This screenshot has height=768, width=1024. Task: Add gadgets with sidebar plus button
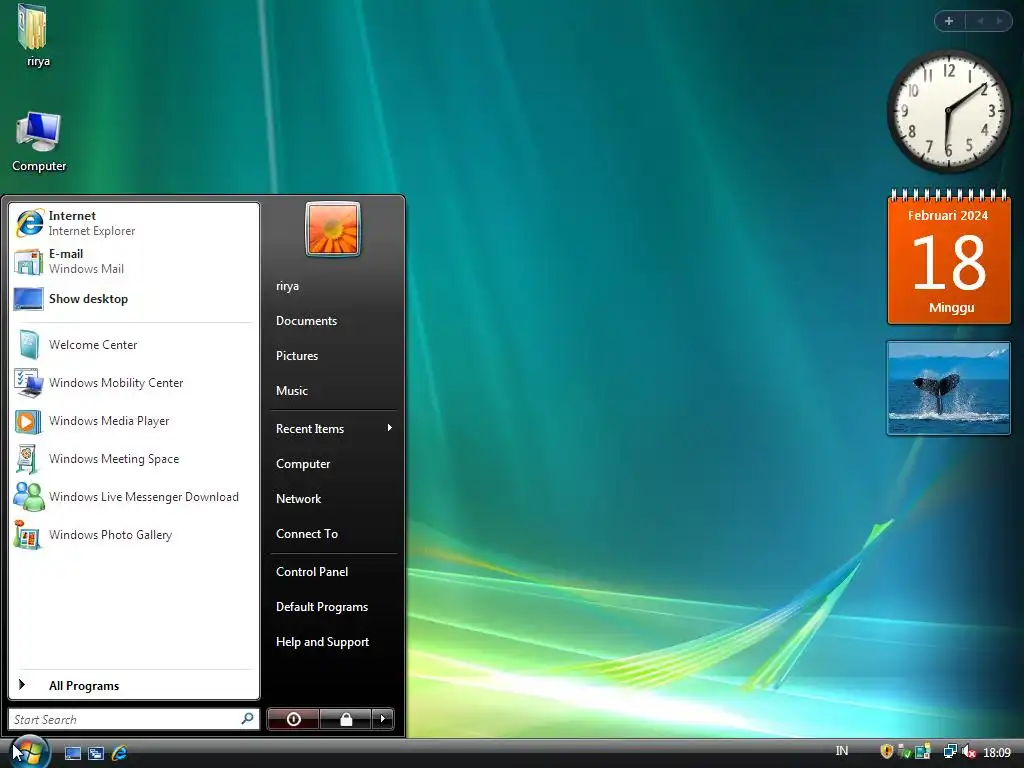[950, 21]
